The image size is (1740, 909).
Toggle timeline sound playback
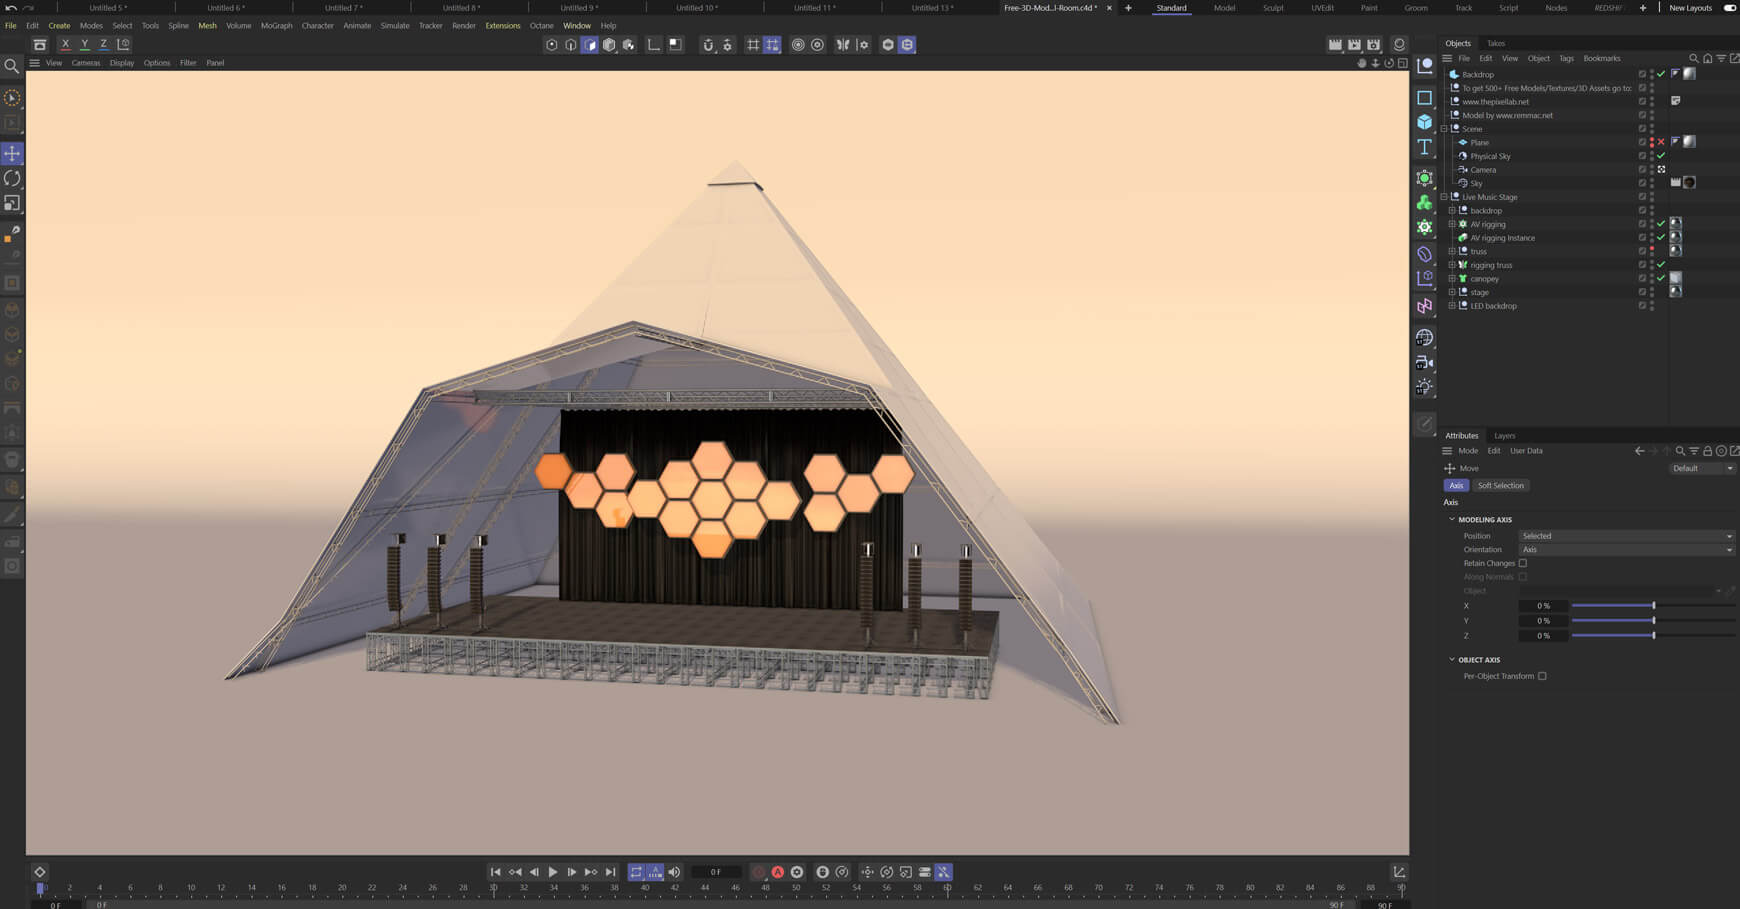pyautogui.click(x=674, y=872)
